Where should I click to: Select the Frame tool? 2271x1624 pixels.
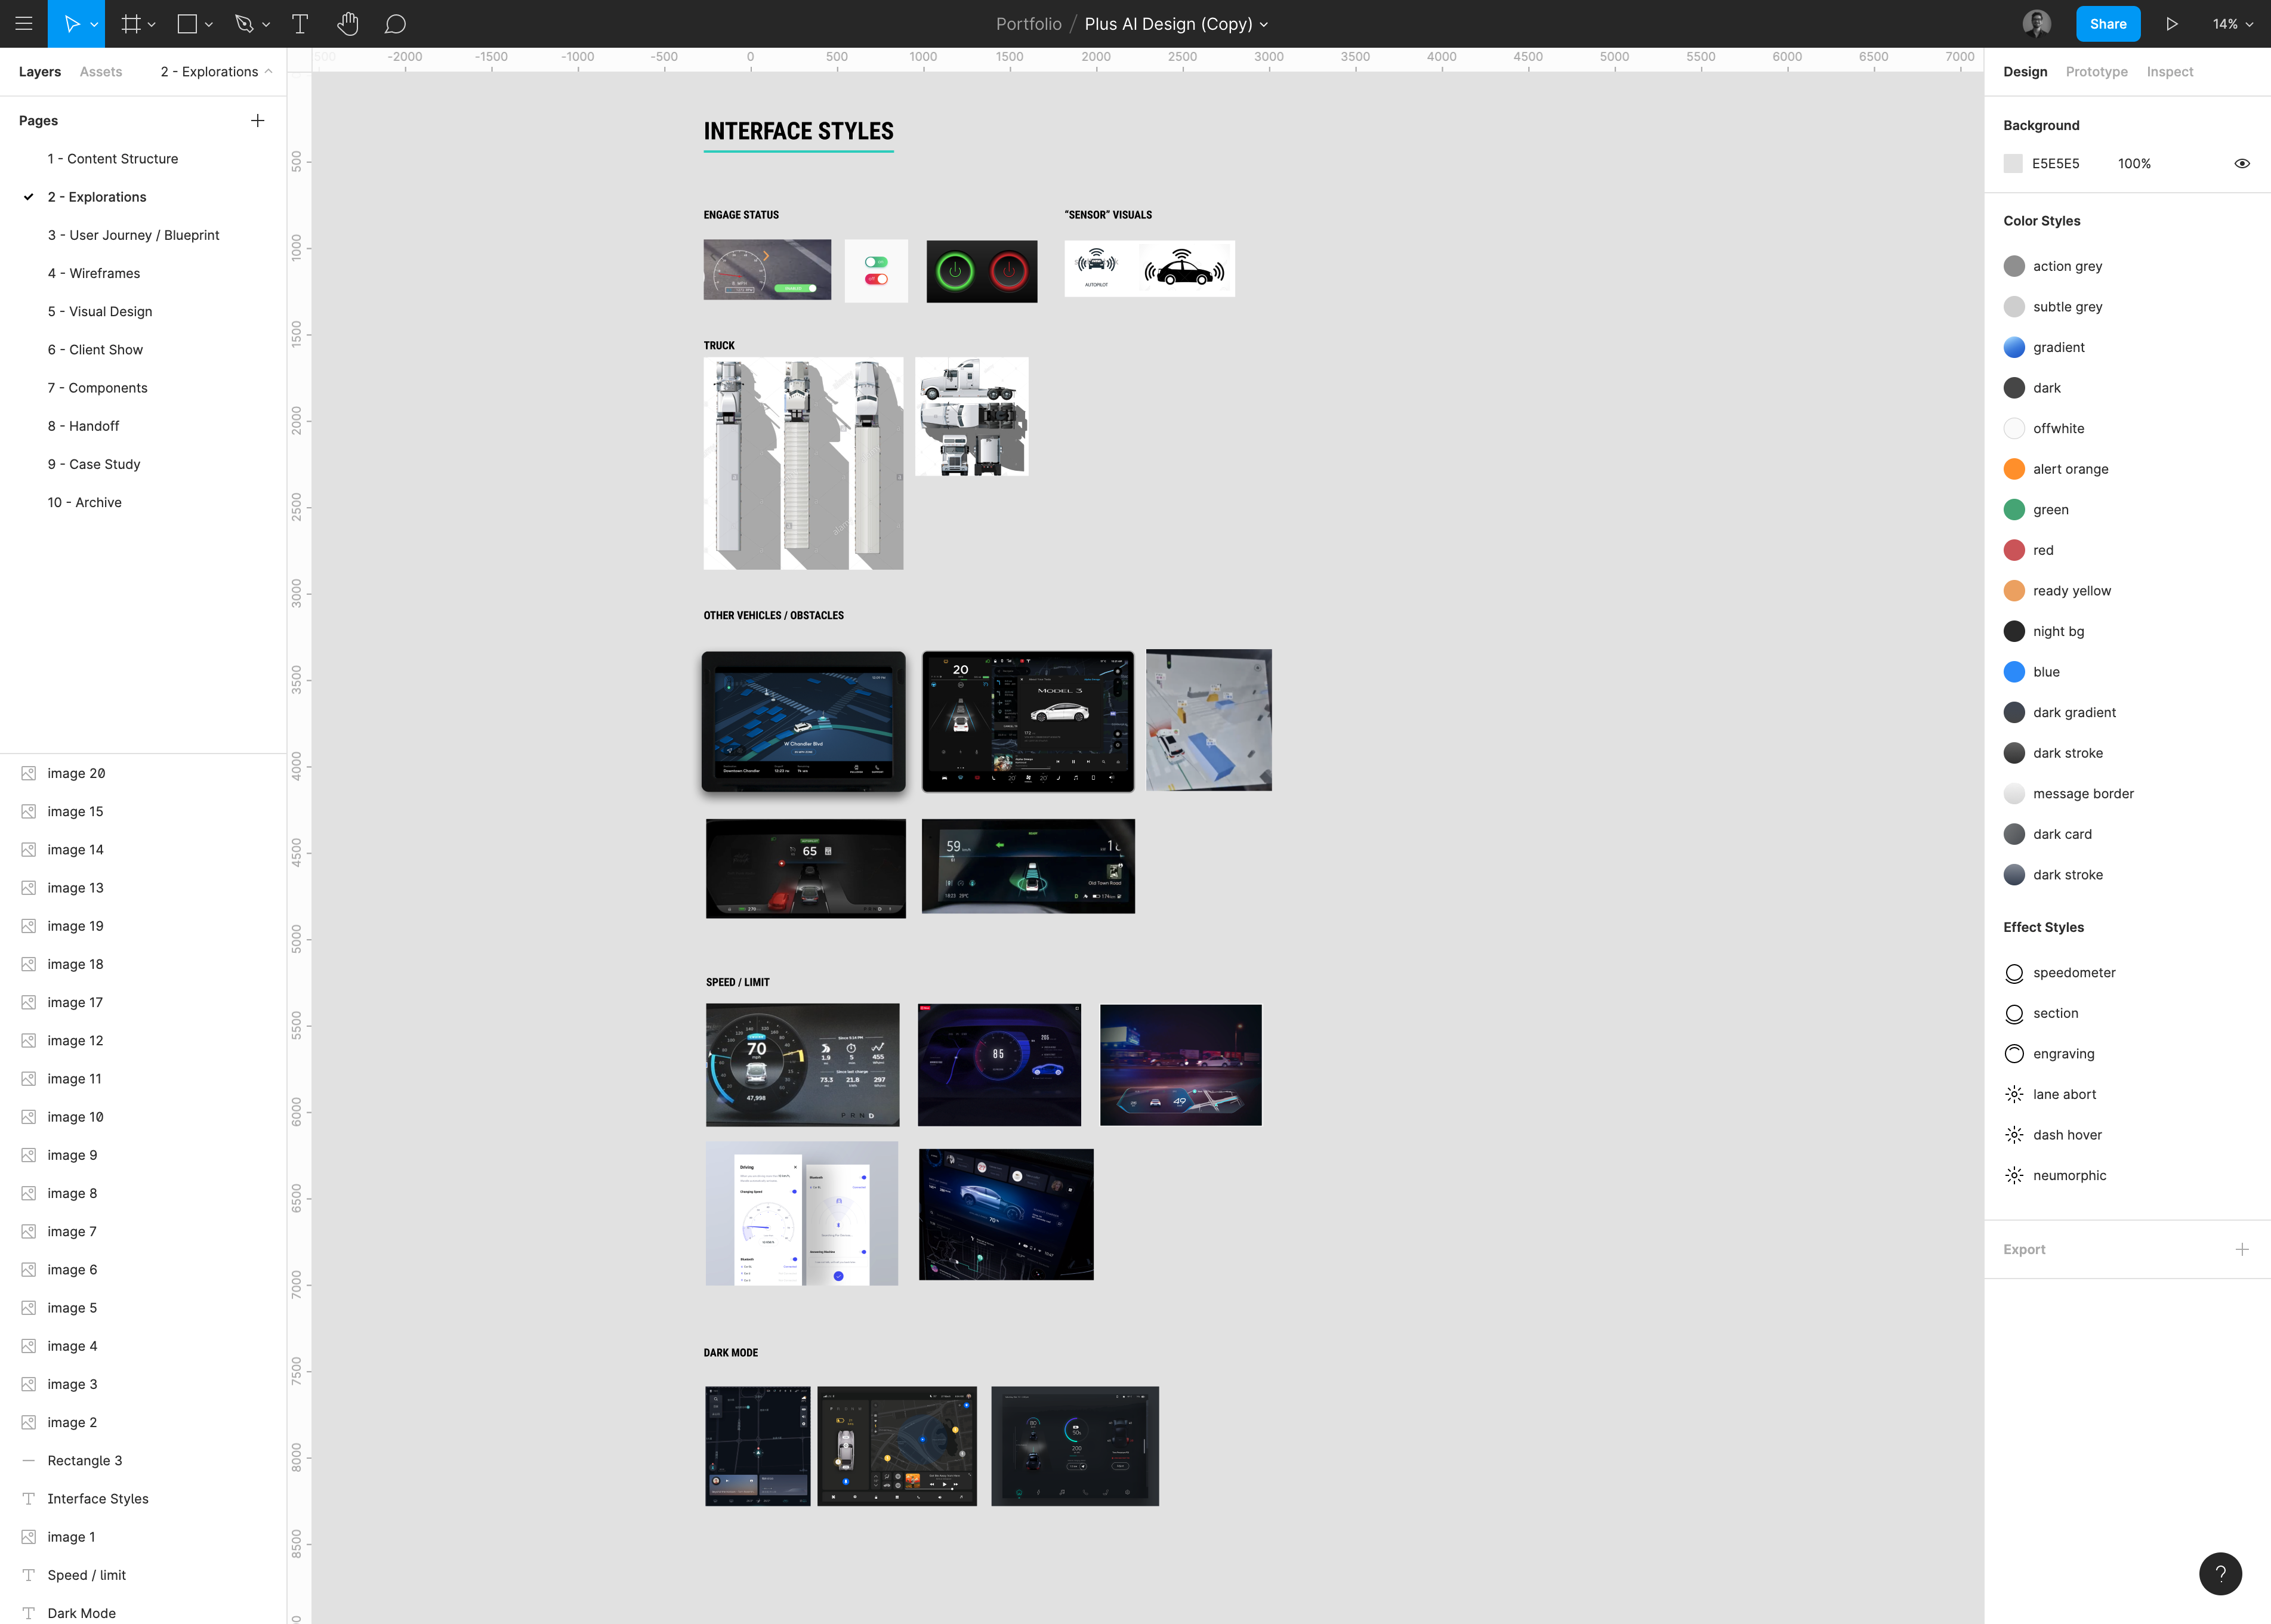point(131,23)
